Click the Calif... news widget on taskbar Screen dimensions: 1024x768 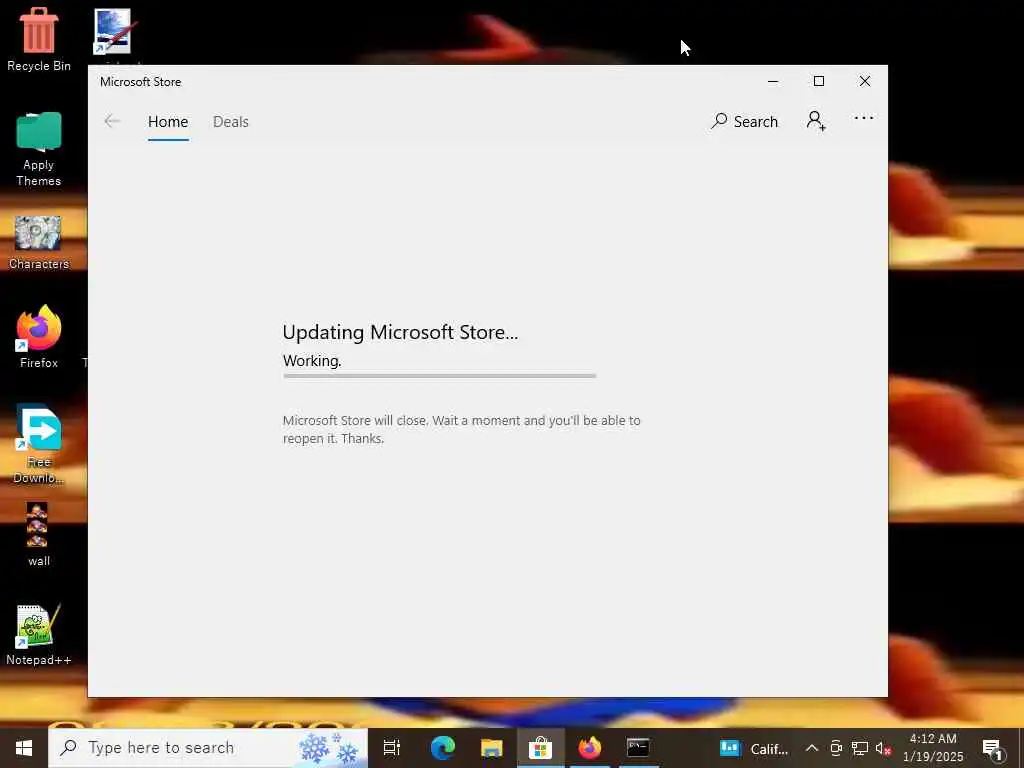[x=754, y=748]
